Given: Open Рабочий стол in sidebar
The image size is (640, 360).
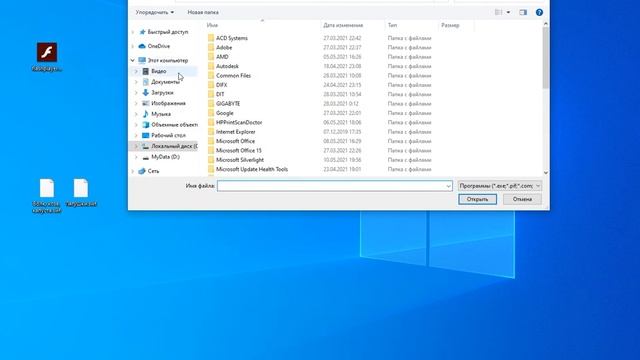Looking at the screenshot, I should tap(168, 135).
